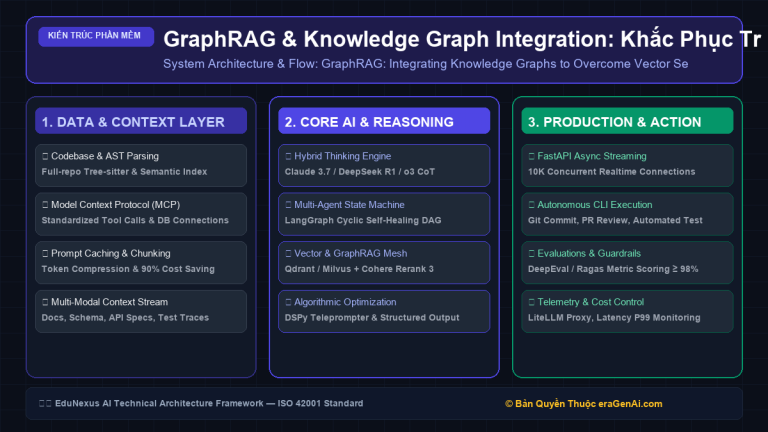This screenshot has height=432, width=768.
Task: Click DeepEval / Ragas Metric Scoring ≥ 98%
Action: [x=613, y=269]
